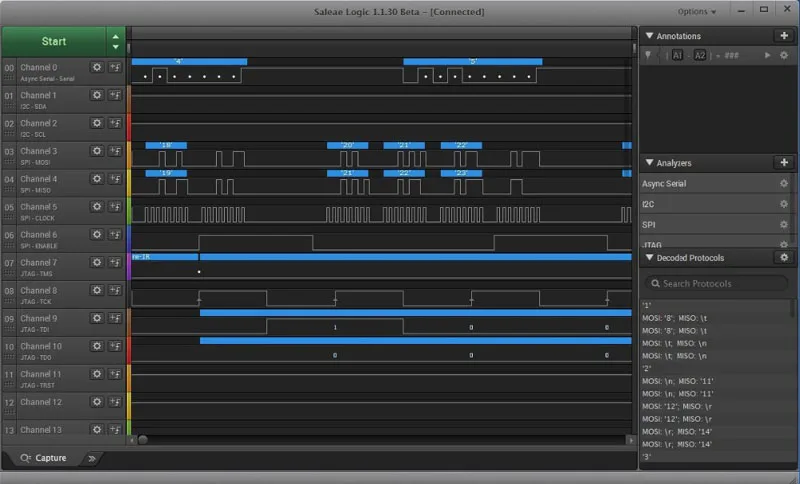Set trigger edge for Channel 4
800x484 pixels.
click(115, 179)
